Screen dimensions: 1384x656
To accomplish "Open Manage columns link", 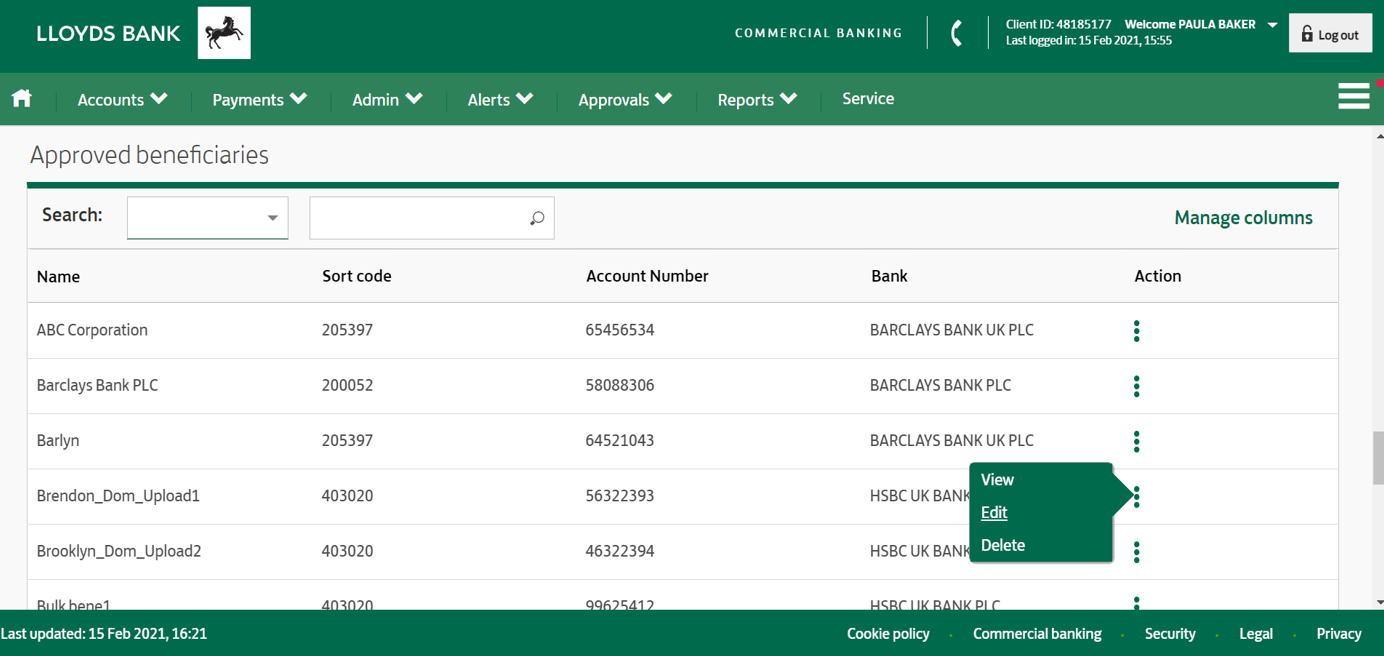I will [1243, 218].
